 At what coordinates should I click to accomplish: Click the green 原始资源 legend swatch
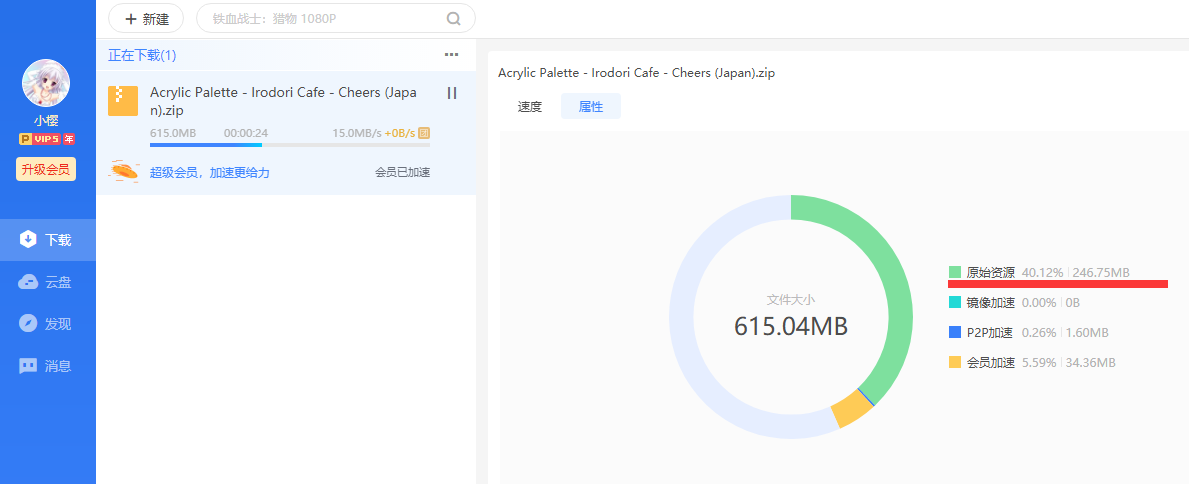(x=955, y=272)
